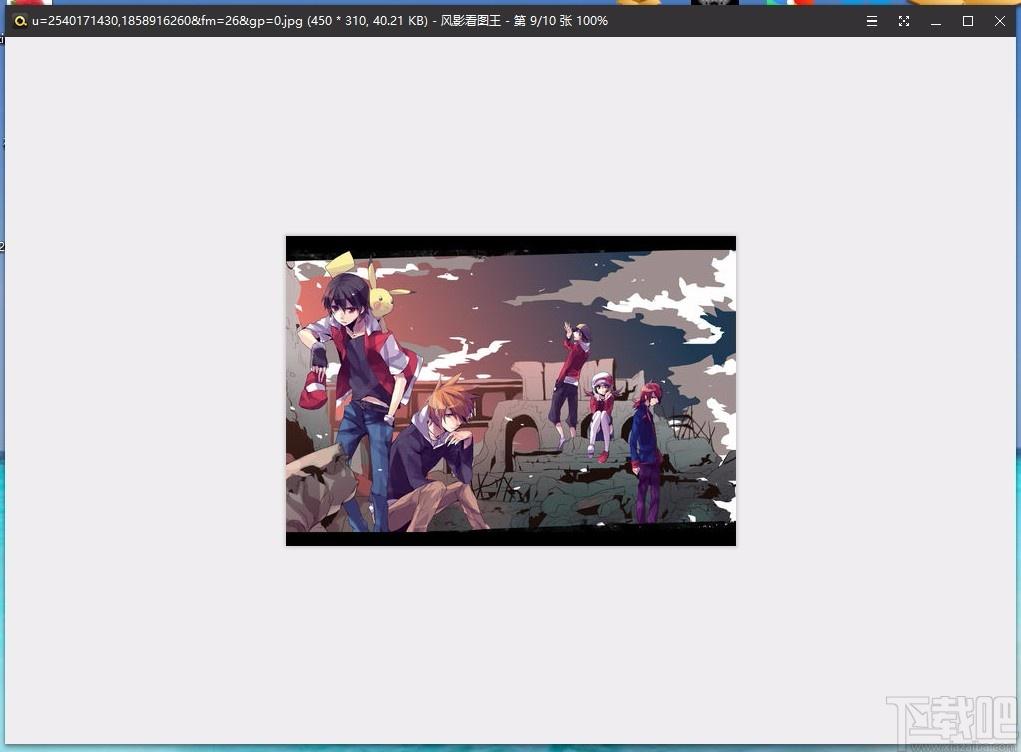Close the image viewer window
The image size is (1021, 752).
1000,21
